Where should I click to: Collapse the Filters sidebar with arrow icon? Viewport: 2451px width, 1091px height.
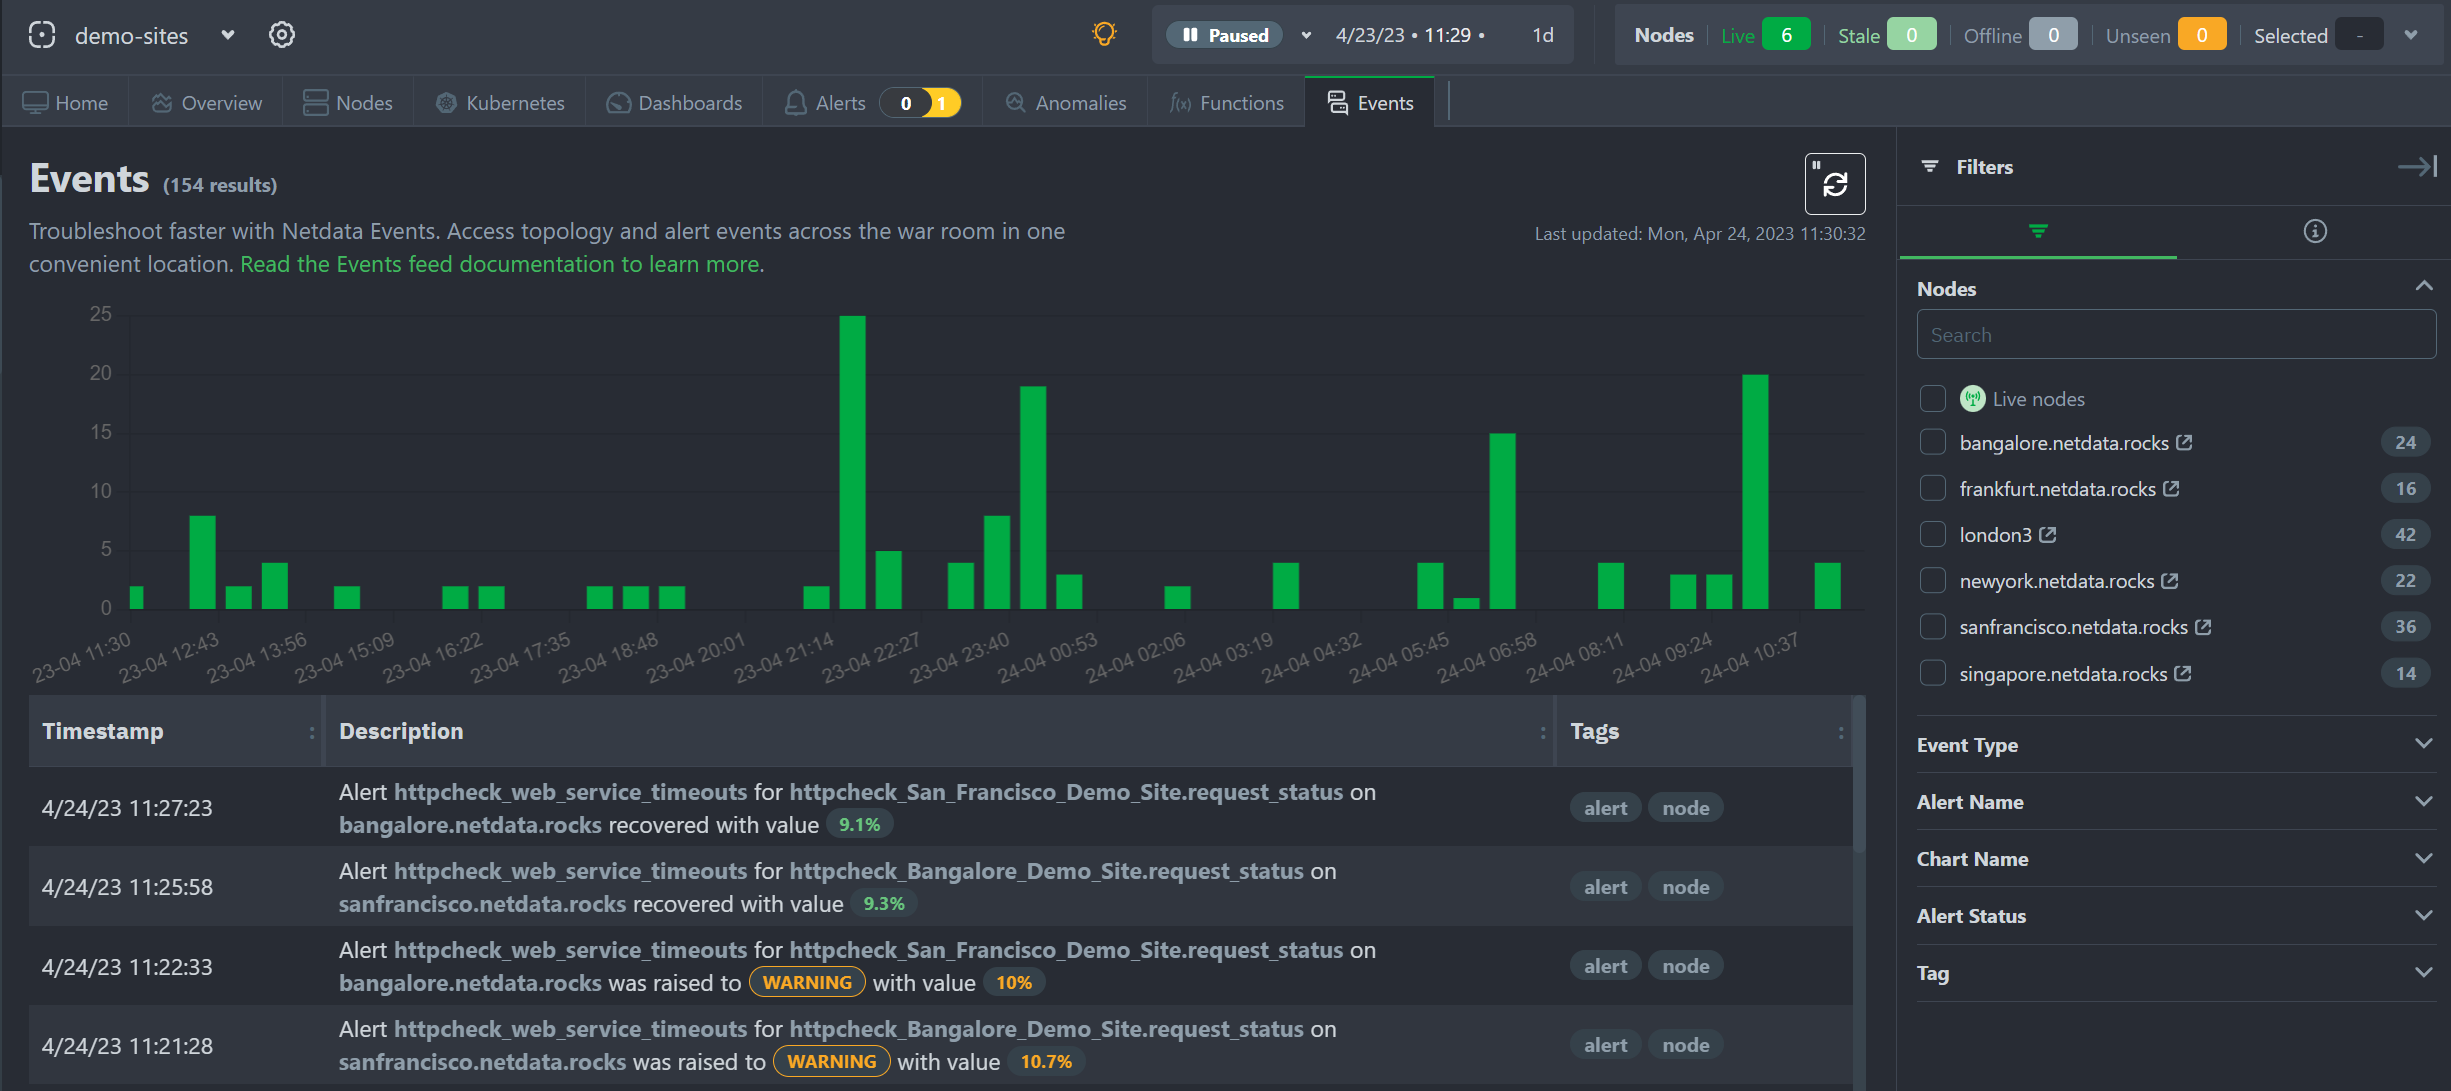tap(2417, 167)
